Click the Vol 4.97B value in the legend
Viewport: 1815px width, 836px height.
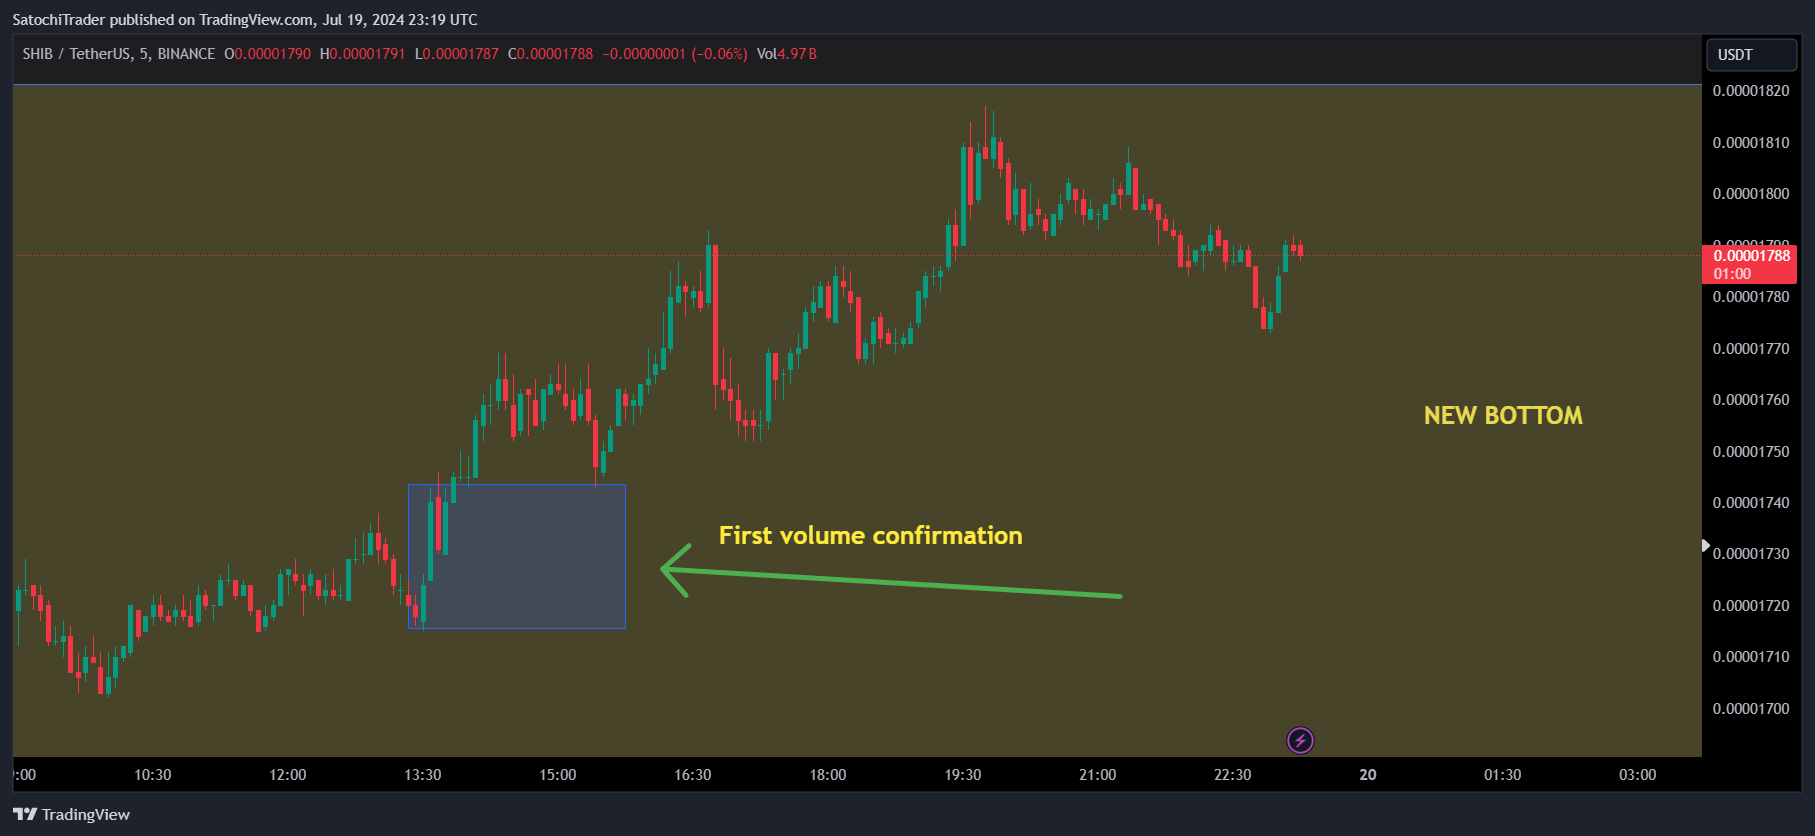(x=787, y=54)
